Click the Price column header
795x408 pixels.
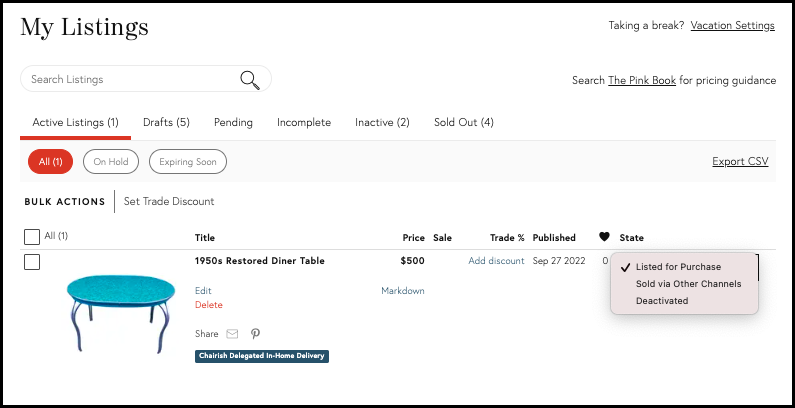[x=414, y=237]
